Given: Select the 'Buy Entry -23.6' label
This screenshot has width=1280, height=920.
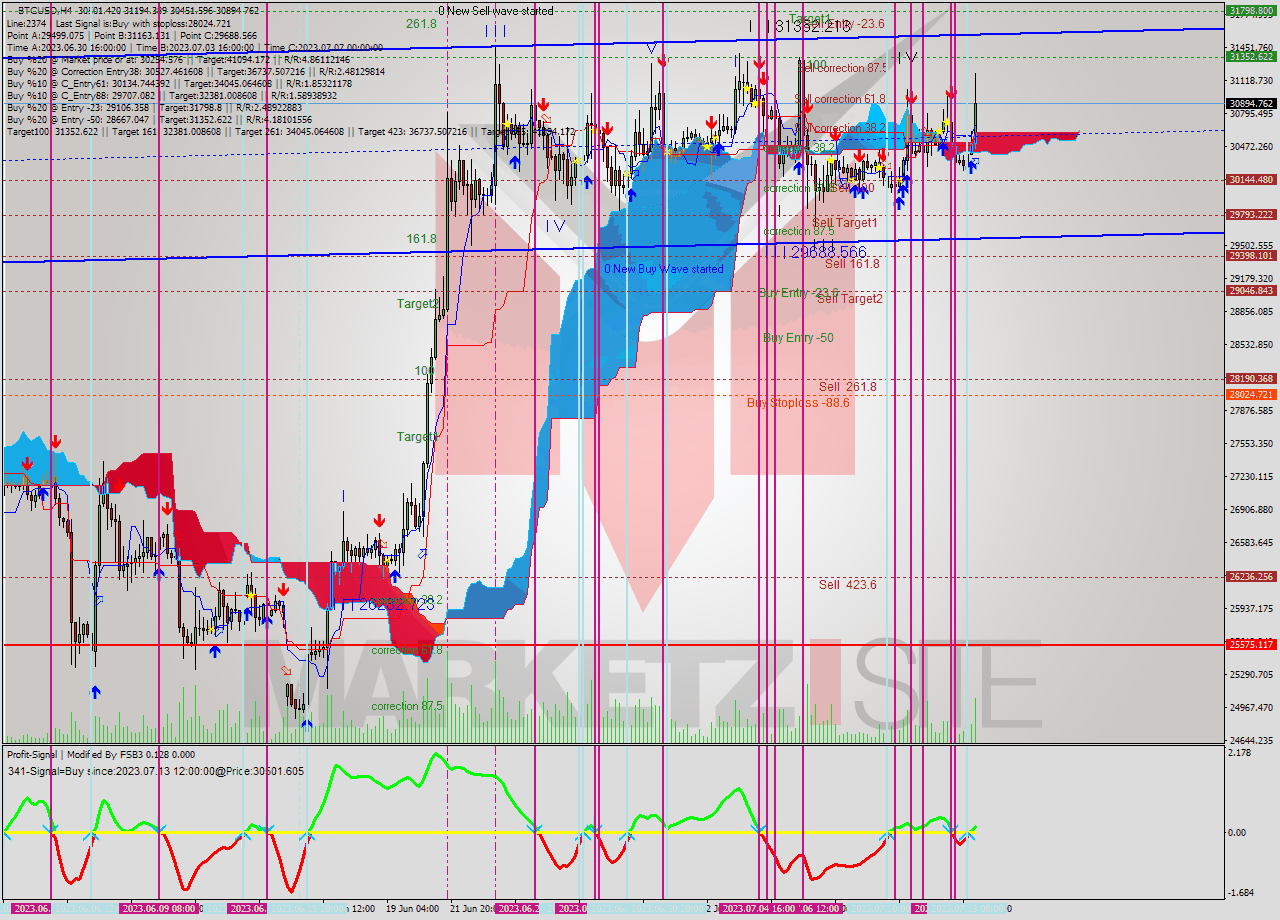Looking at the screenshot, I should [x=798, y=292].
